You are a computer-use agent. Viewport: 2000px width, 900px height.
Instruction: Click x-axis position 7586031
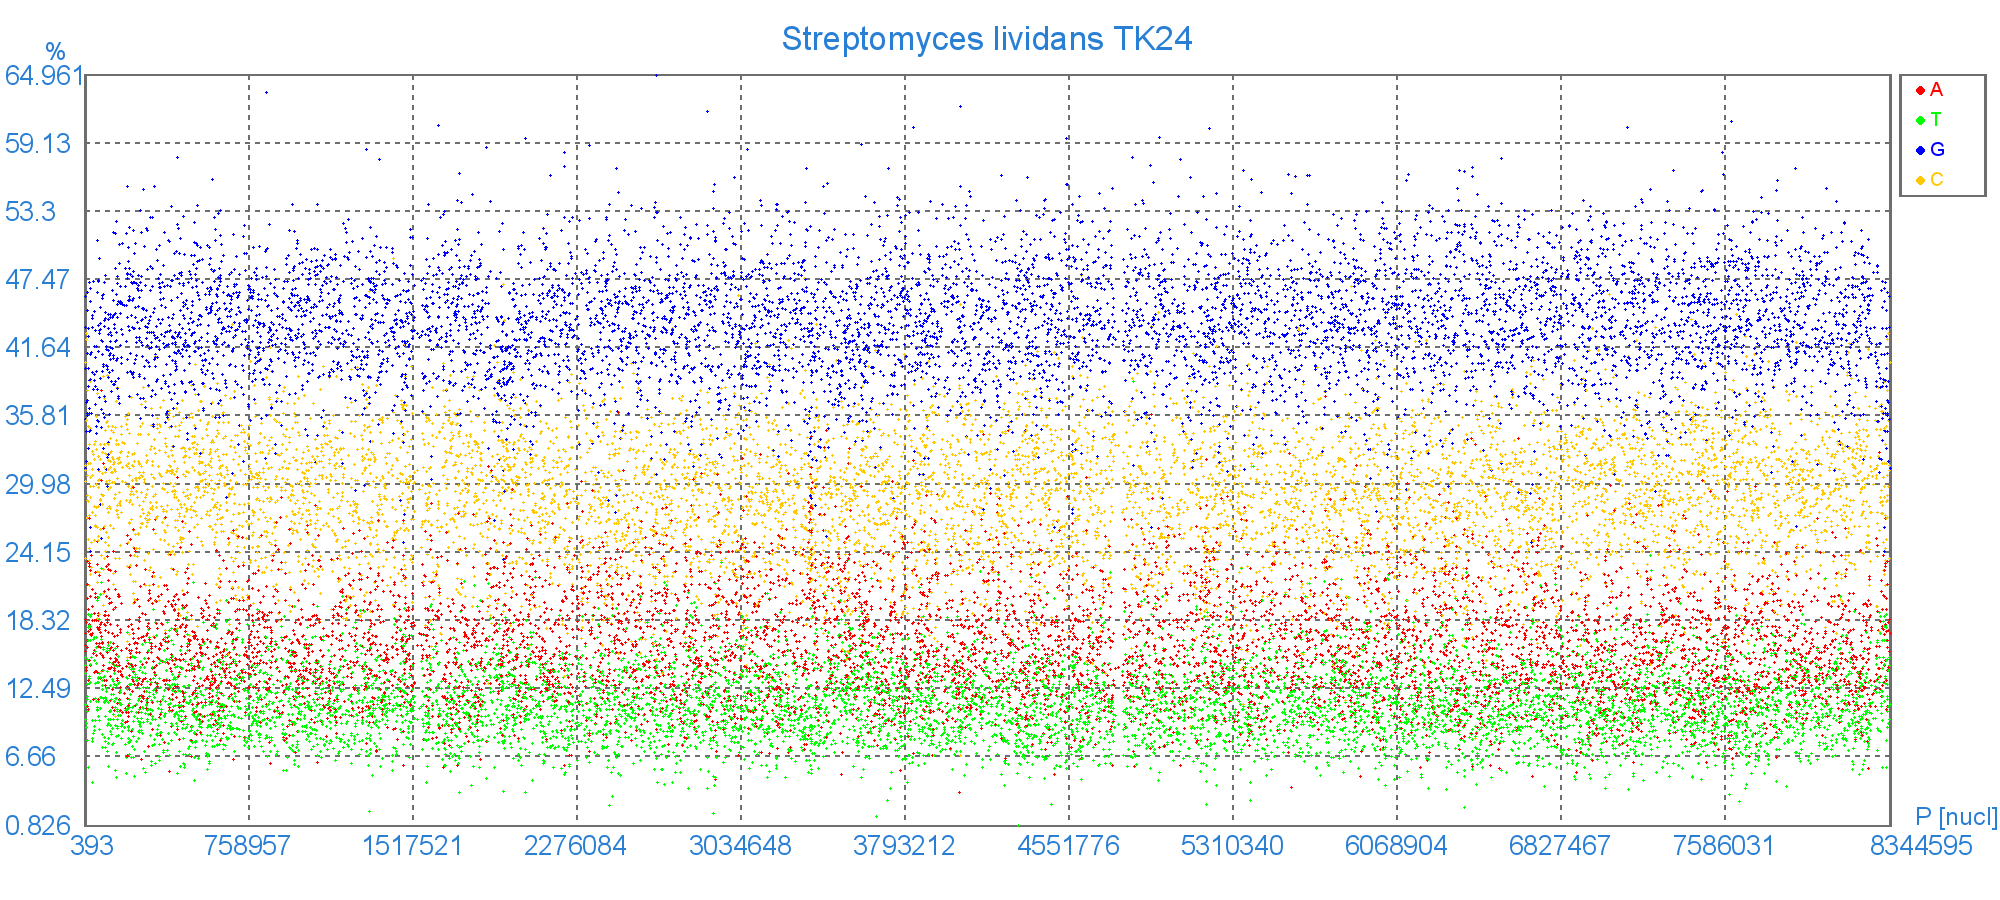(x=1724, y=846)
